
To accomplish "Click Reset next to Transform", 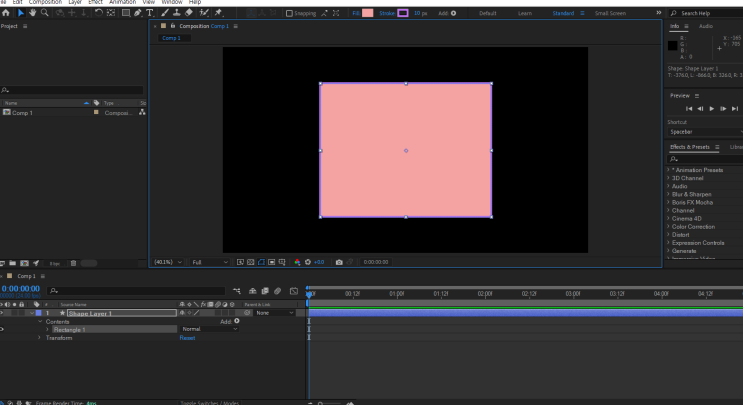I will (x=187, y=338).
